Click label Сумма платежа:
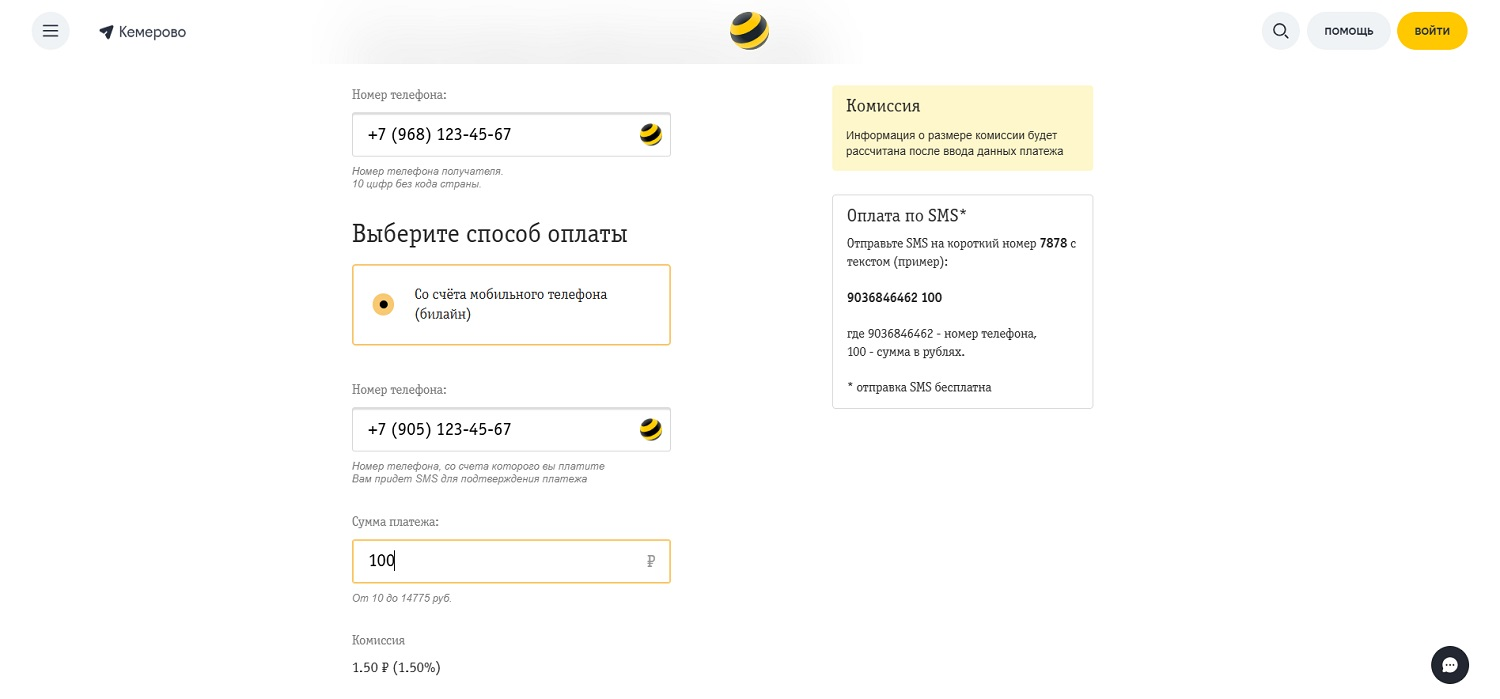The height and width of the screenshot is (699, 1500). 396,522
